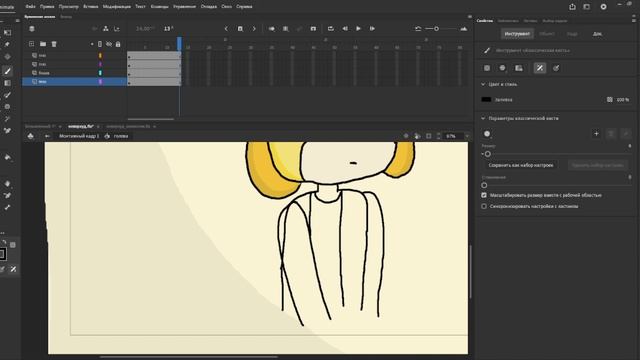Image resolution: width=640 pixels, height=360 pixels.
Task: Go to the next keyframe arrow
Action: [x=254, y=29]
